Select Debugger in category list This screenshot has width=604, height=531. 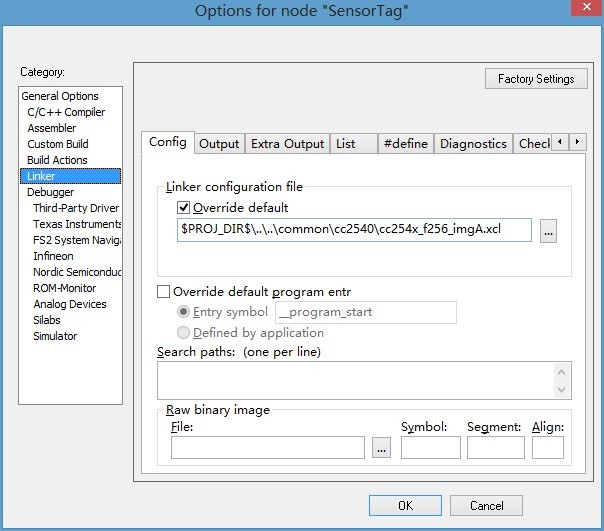tap(51, 192)
